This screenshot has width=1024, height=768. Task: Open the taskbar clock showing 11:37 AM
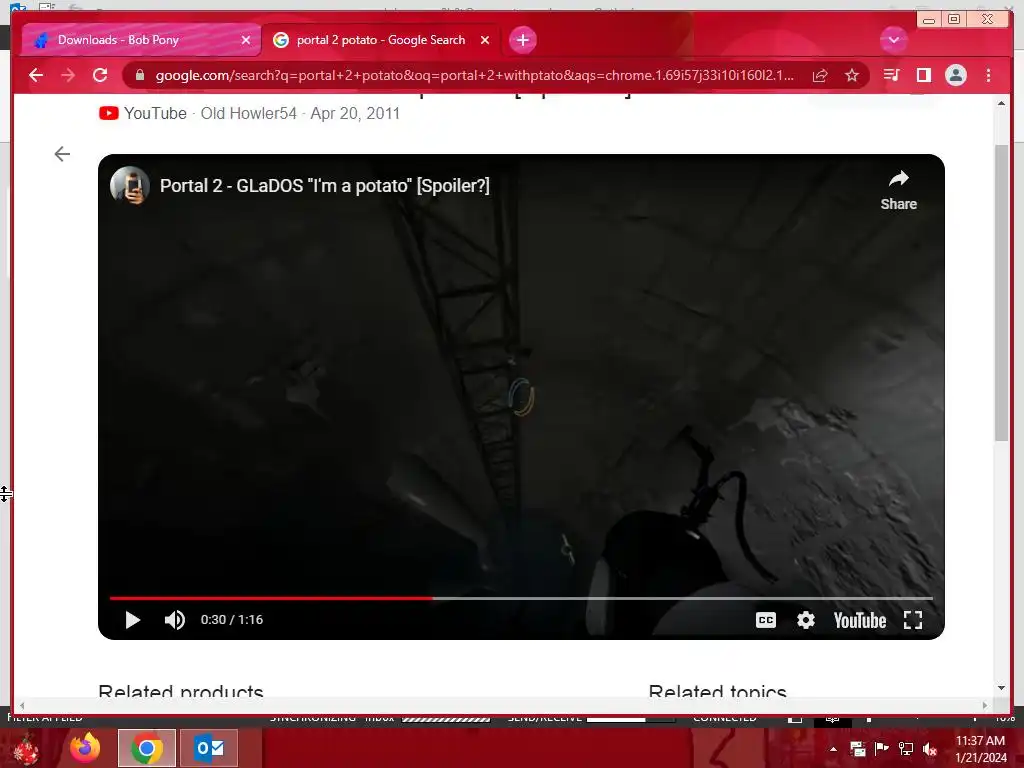(980, 749)
